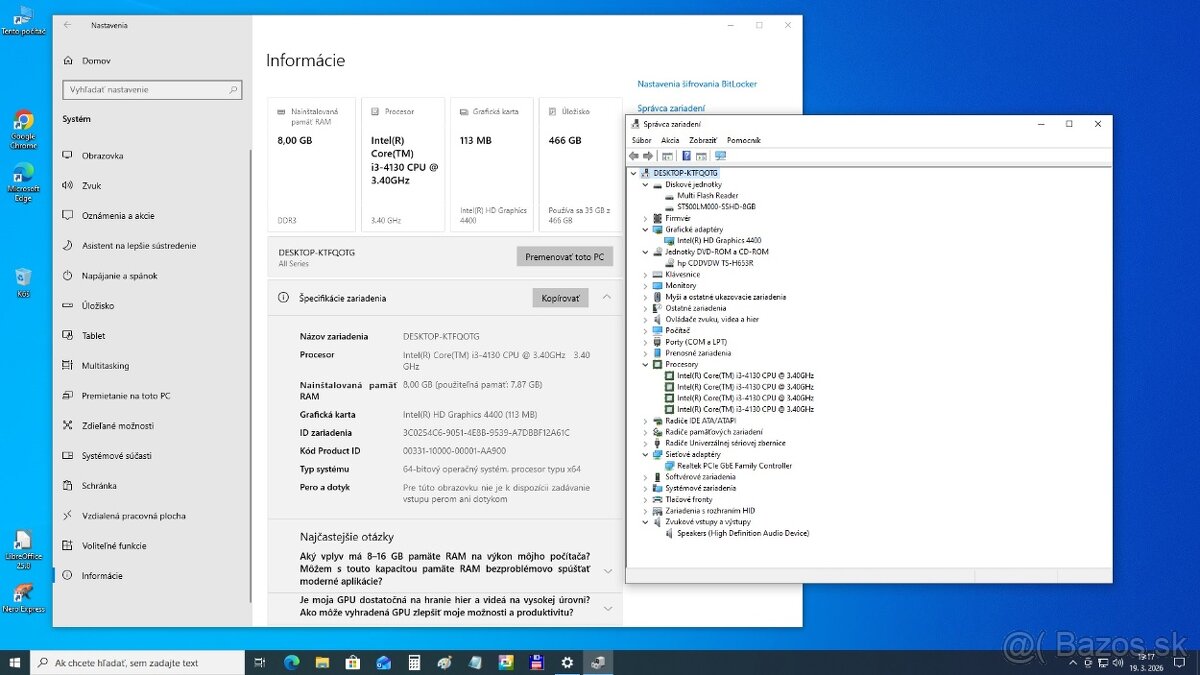This screenshot has width=1200, height=675.
Task: Open Microsoft Store from the taskbar
Action: 352,662
